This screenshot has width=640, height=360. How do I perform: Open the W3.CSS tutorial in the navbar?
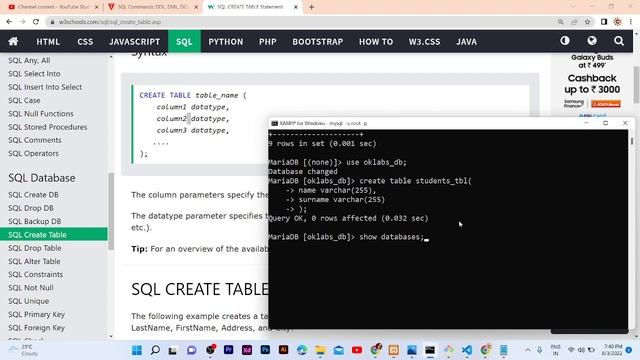[424, 42]
